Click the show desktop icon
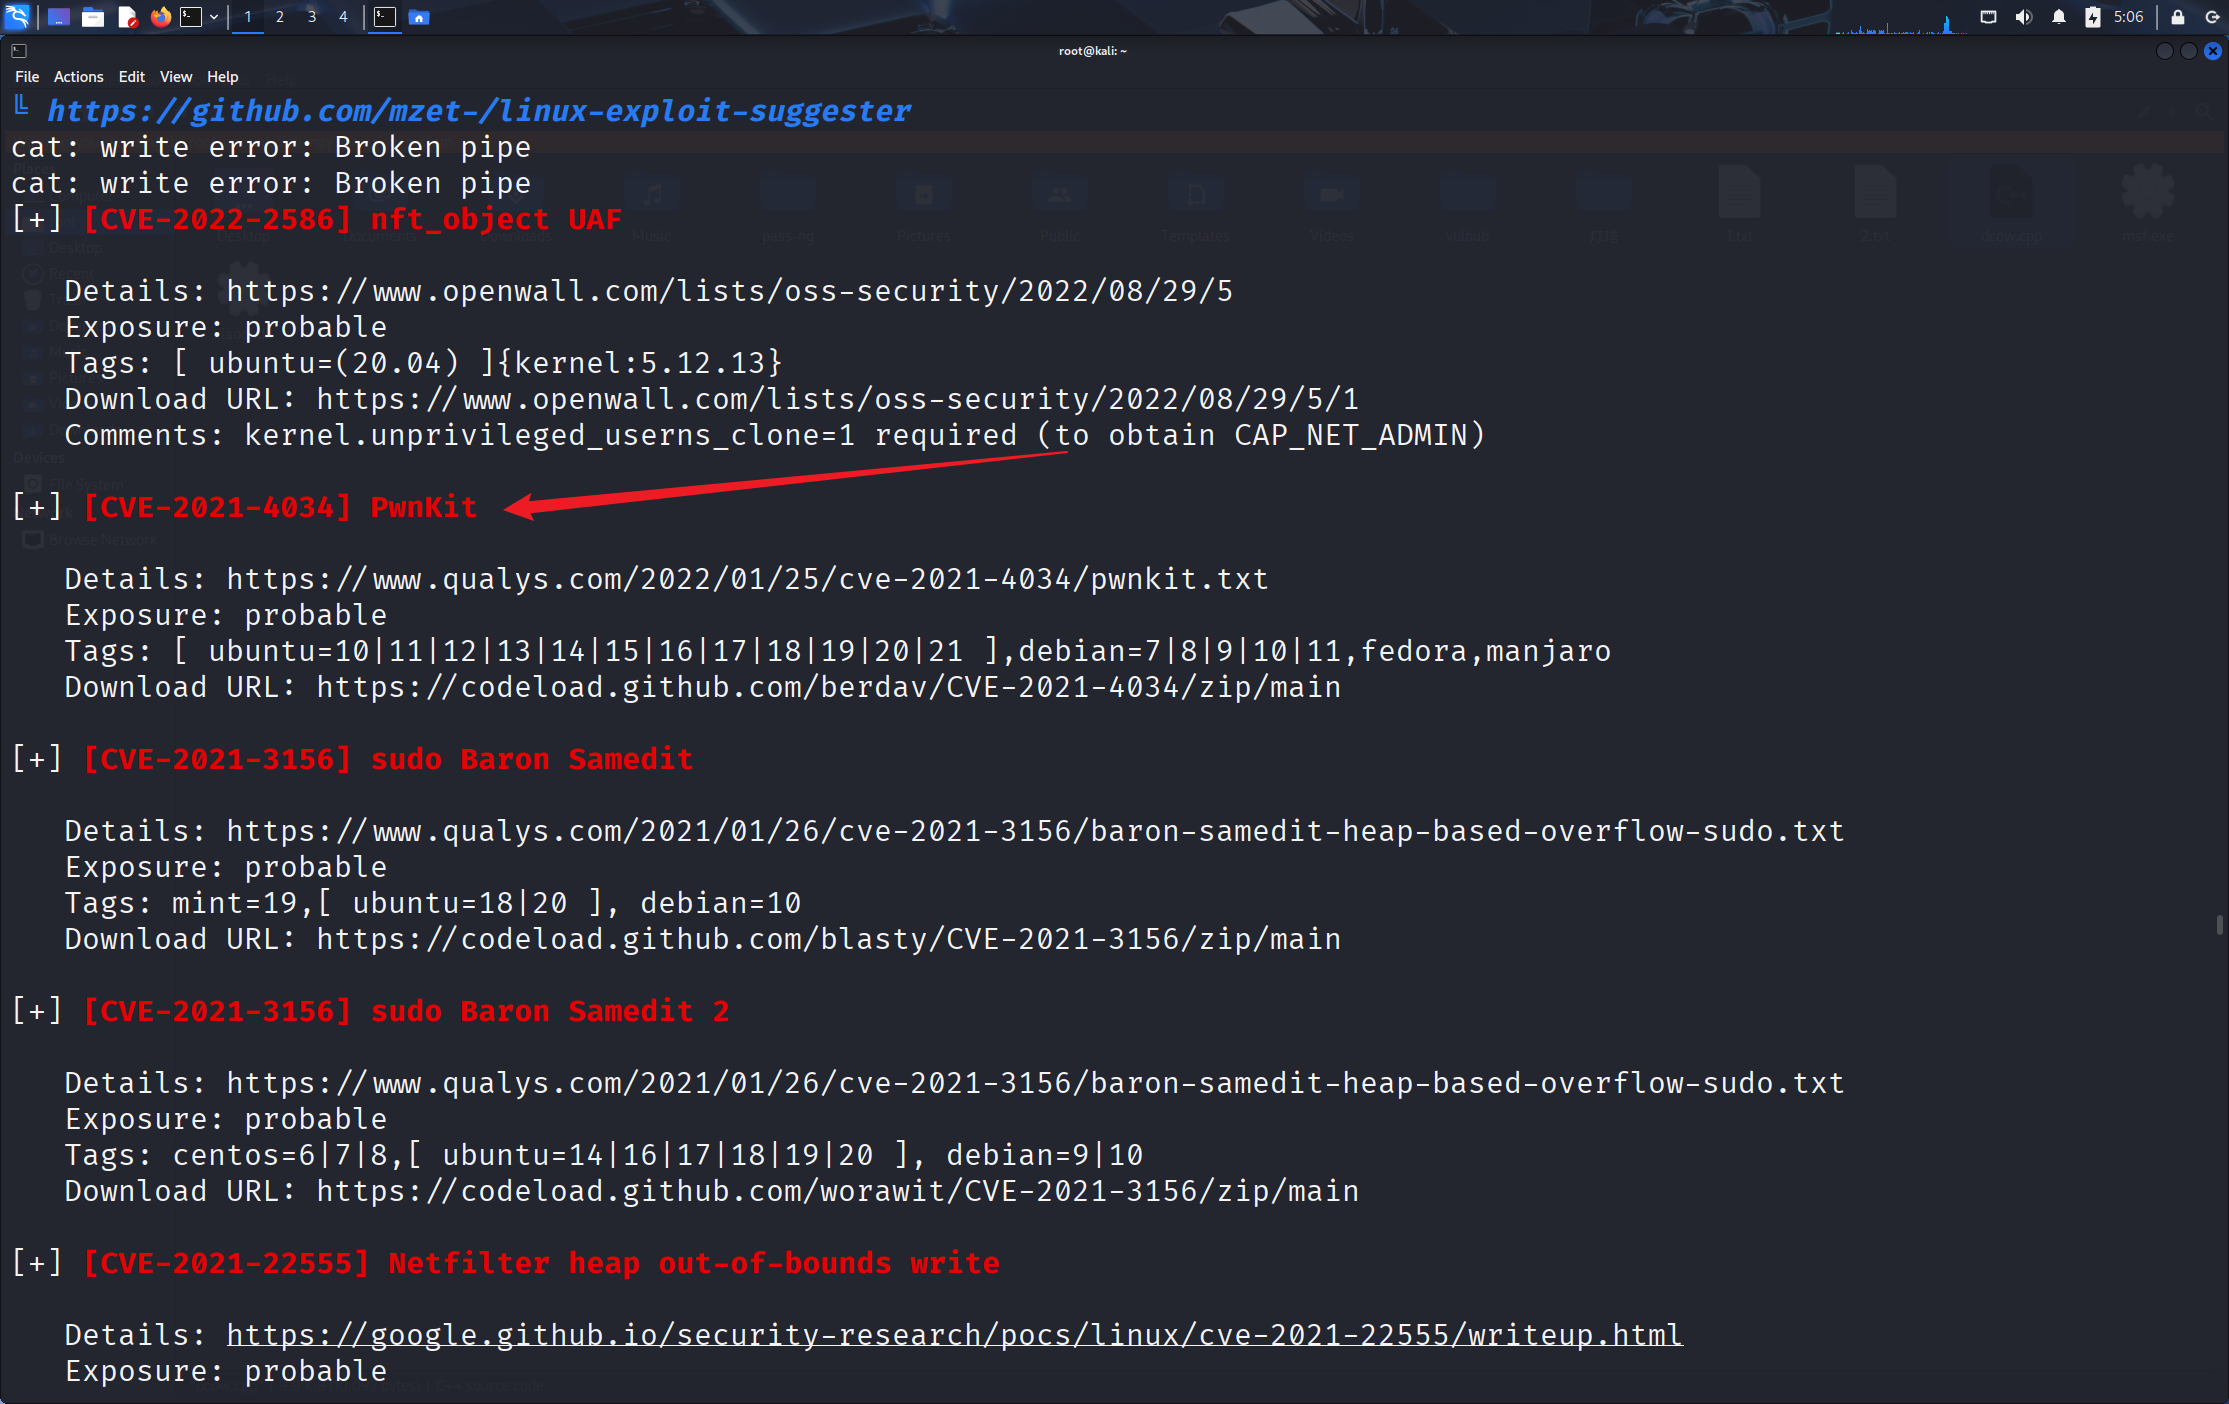Viewport: 2229px width, 1404px height. click(59, 17)
